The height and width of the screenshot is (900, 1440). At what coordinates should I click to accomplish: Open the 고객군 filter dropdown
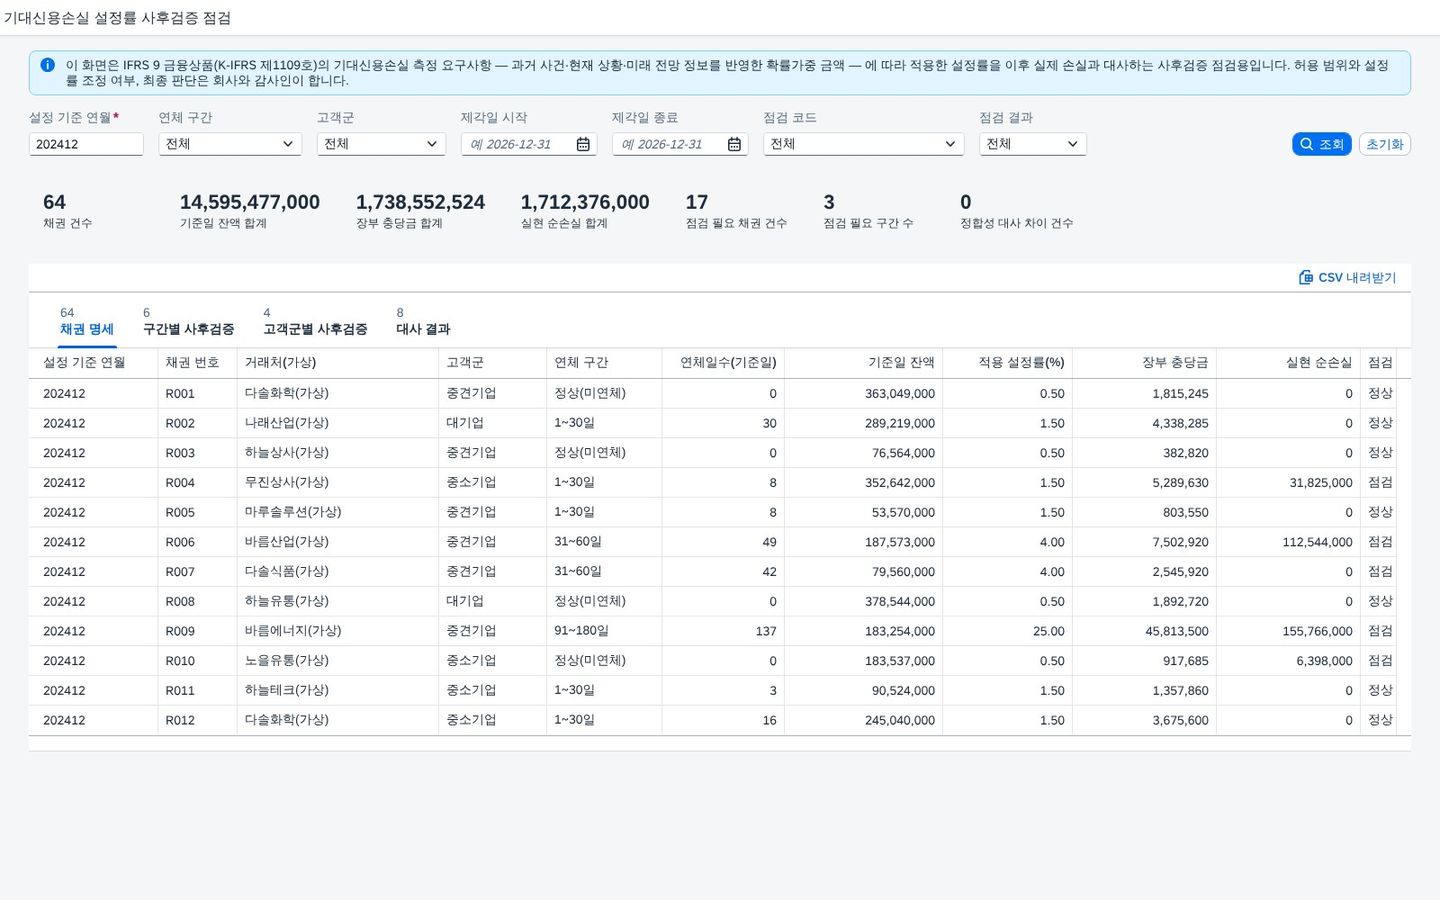(x=381, y=144)
